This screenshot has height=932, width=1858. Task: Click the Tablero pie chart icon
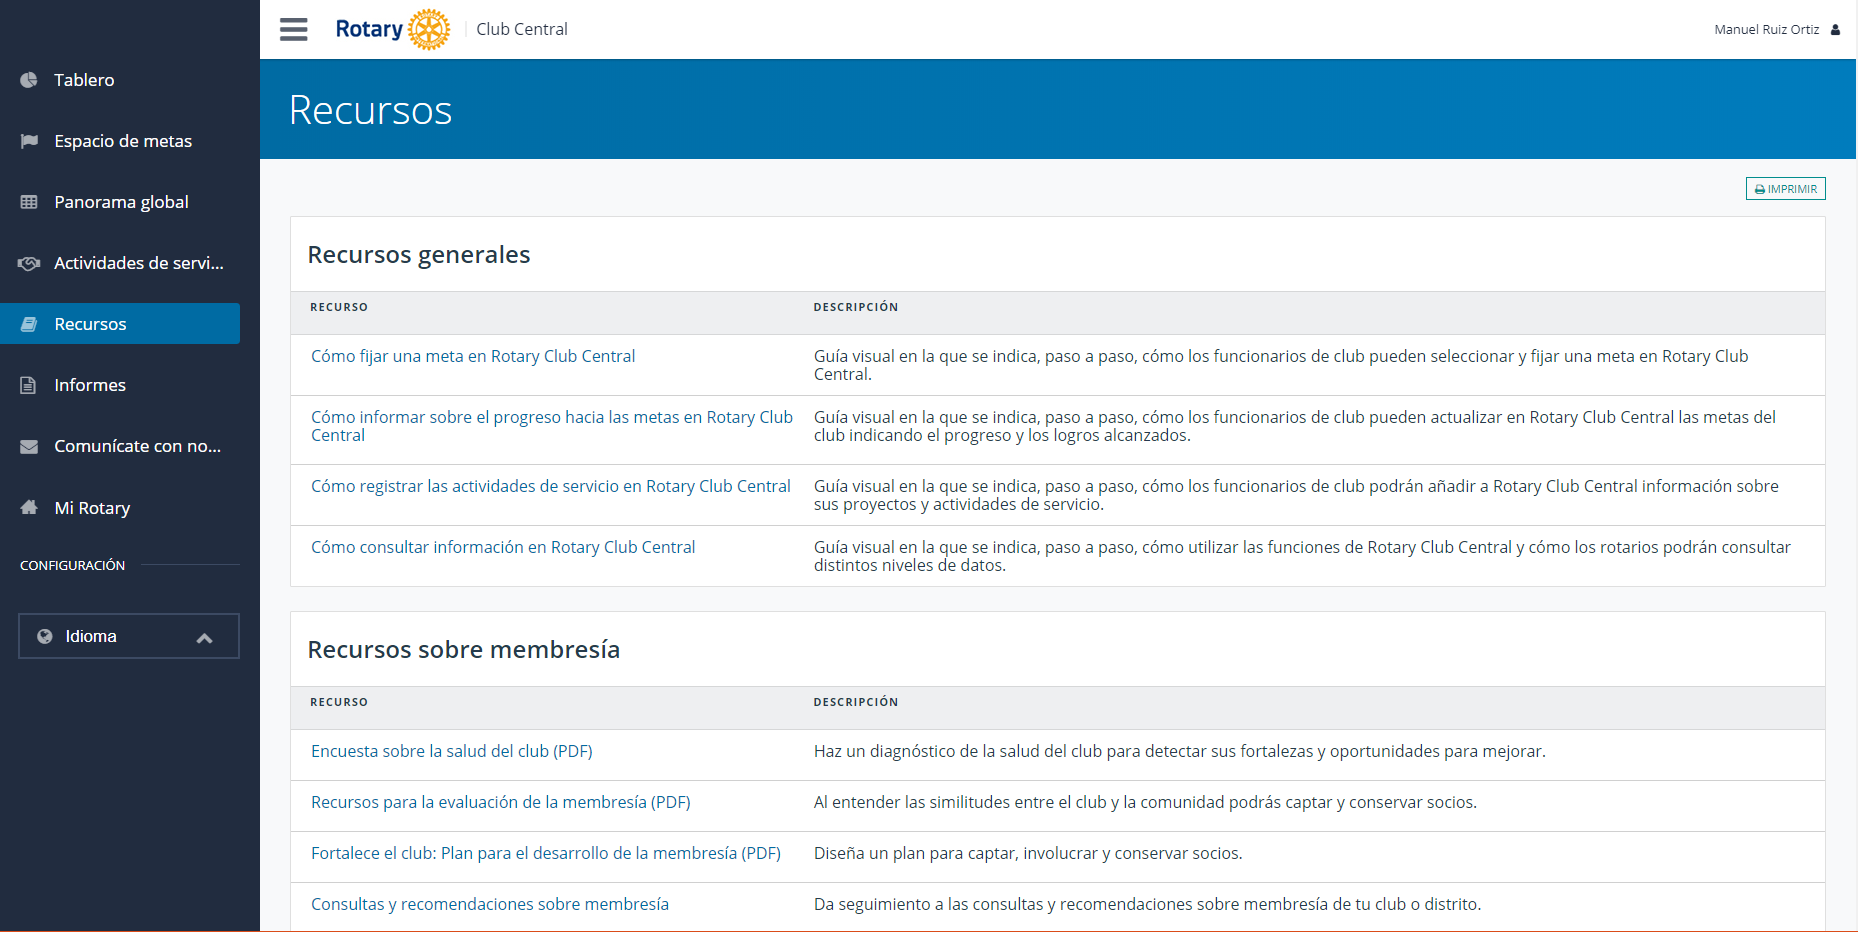pos(29,80)
